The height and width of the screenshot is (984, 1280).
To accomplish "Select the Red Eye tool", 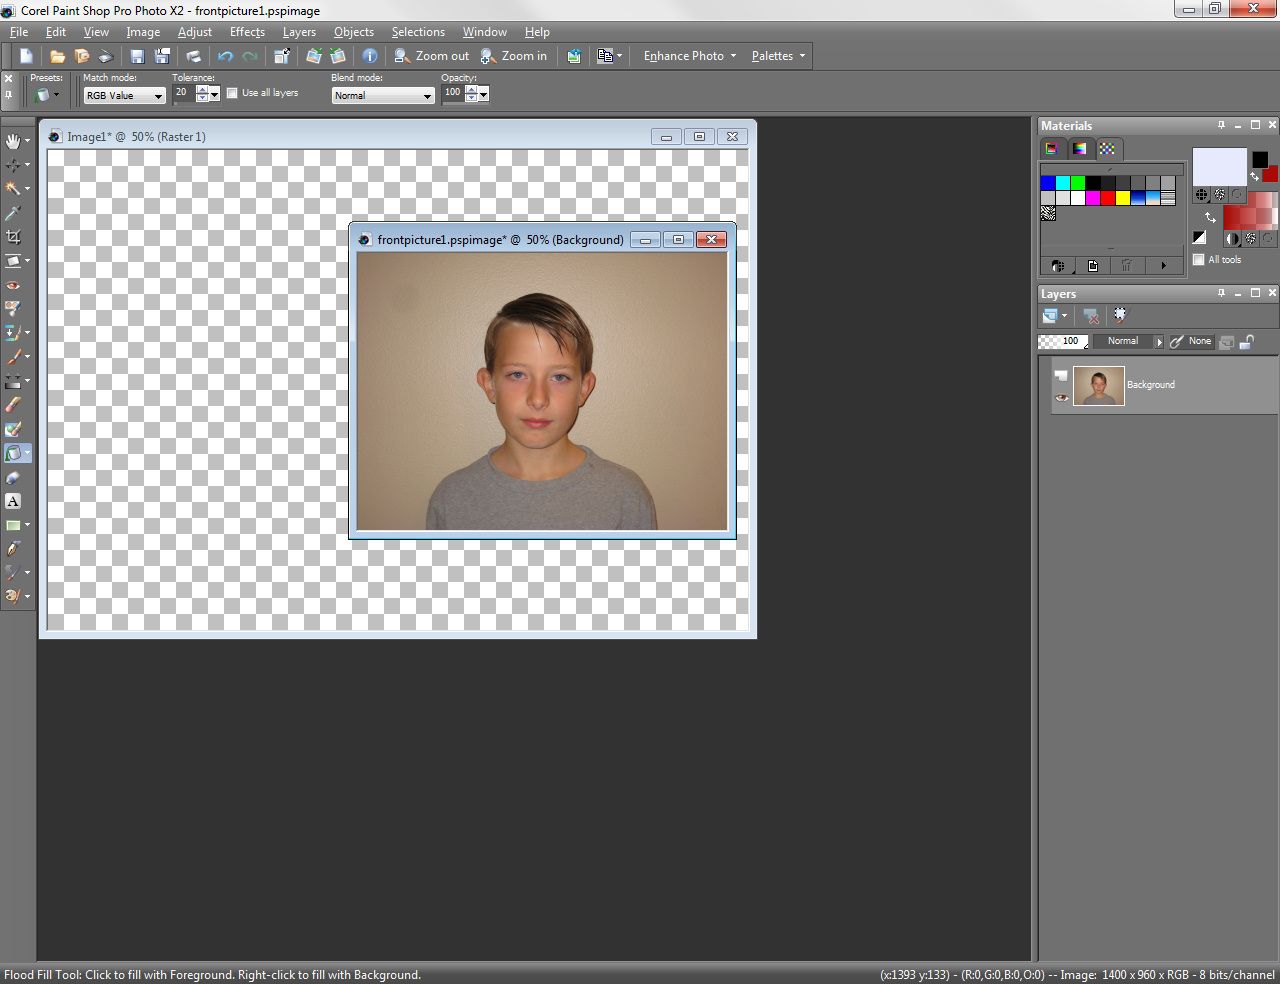I will pyautogui.click(x=13, y=285).
